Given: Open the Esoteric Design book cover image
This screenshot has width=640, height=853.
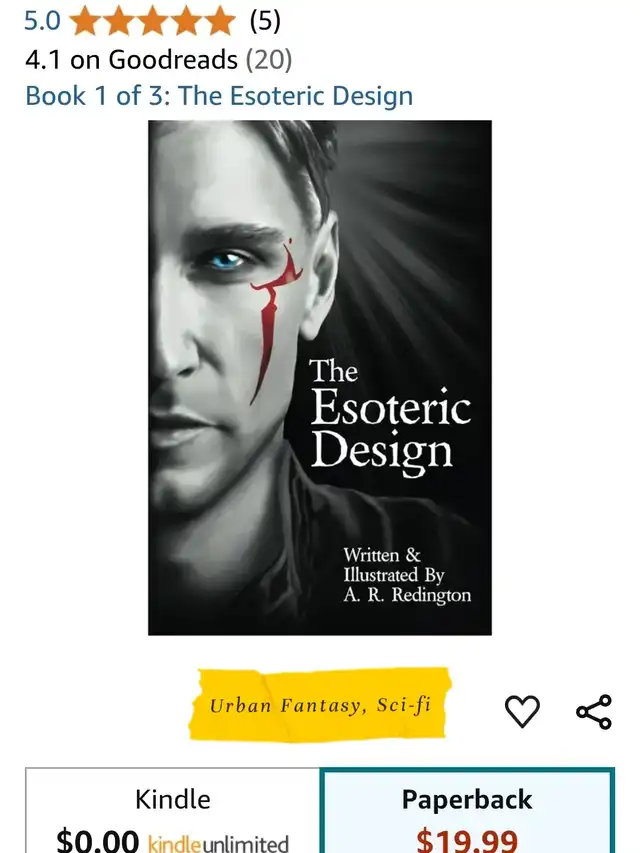Looking at the screenshot, I should point(320,378).
